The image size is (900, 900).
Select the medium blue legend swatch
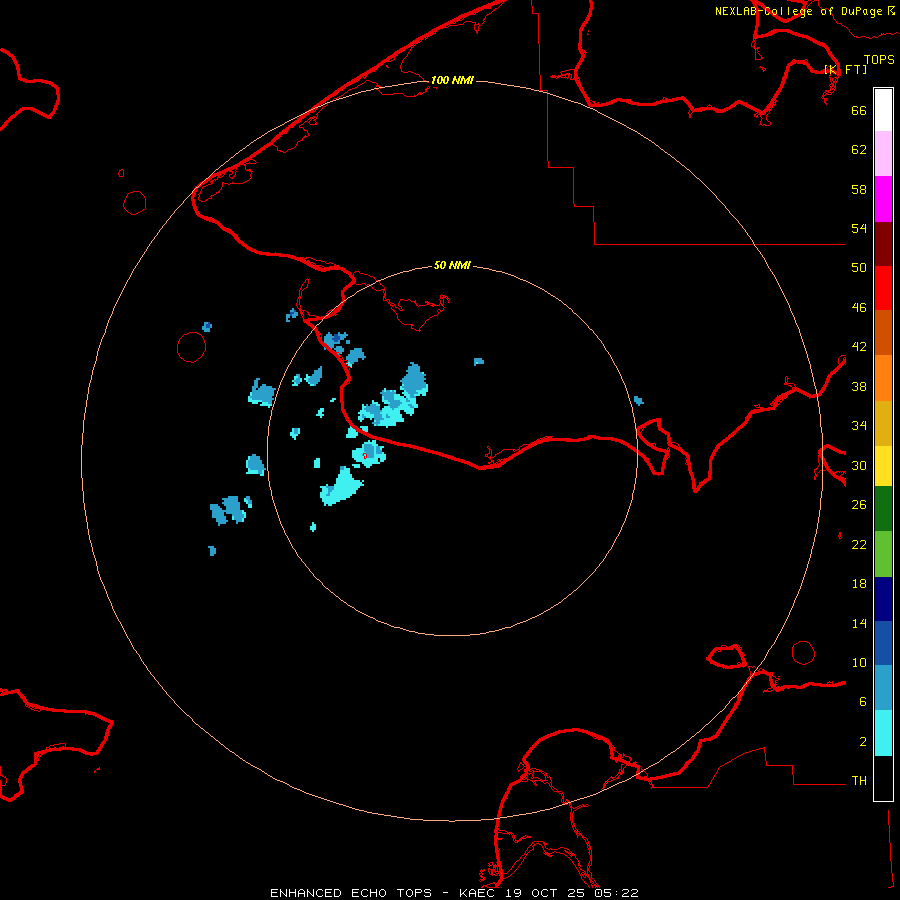click(883, 643)
